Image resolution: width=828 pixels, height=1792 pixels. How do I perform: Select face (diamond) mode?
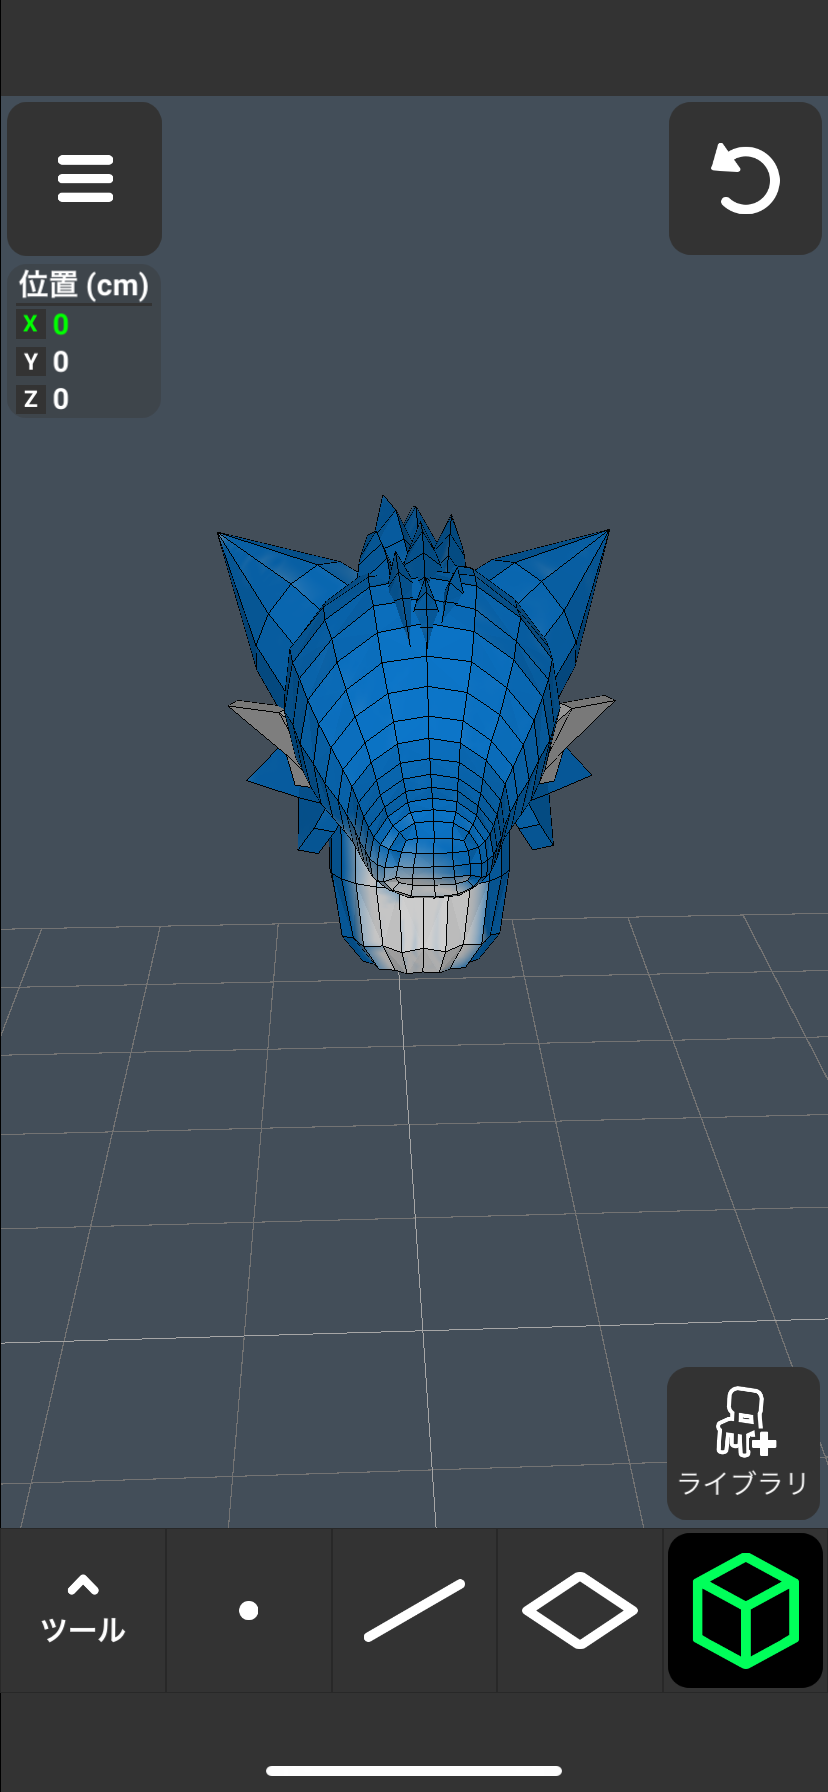click(x=580, y=1610)
